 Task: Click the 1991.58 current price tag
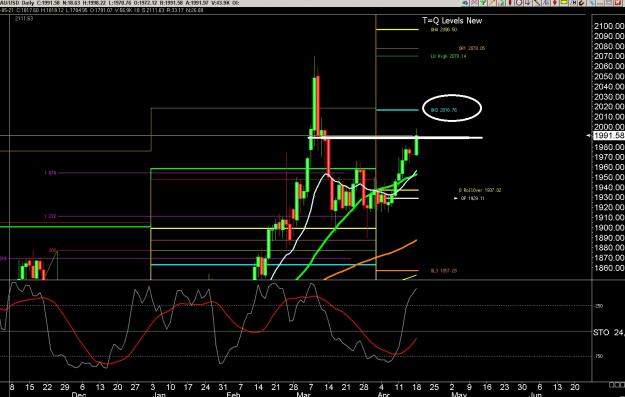point(609,136)
